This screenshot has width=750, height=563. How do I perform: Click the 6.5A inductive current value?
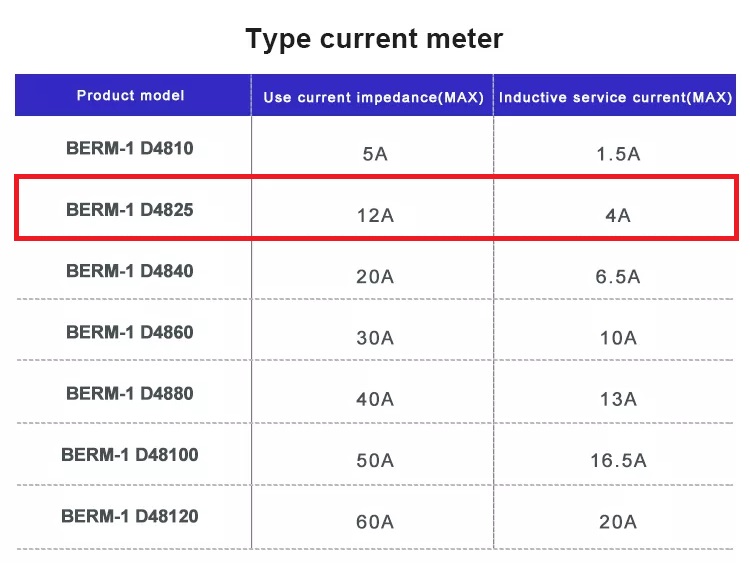(x=618, y=277)
